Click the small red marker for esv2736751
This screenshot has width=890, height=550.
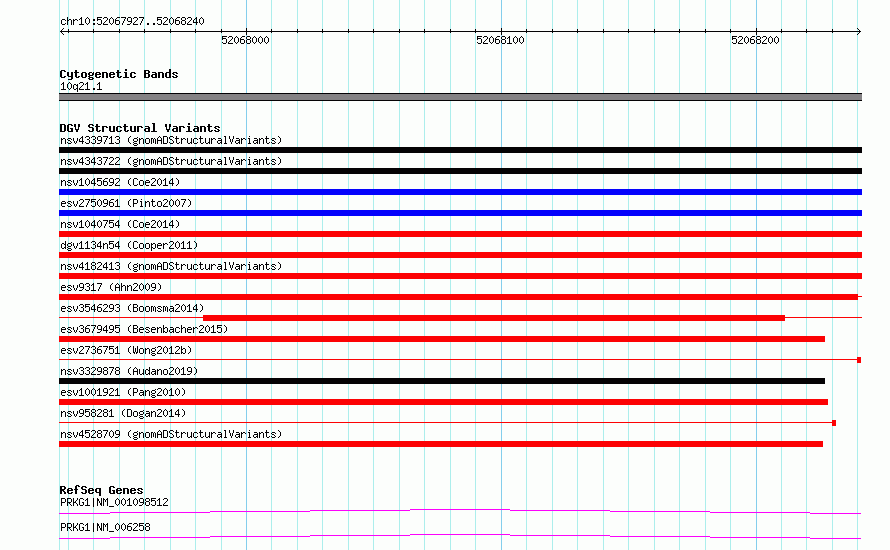coord(859,360)
